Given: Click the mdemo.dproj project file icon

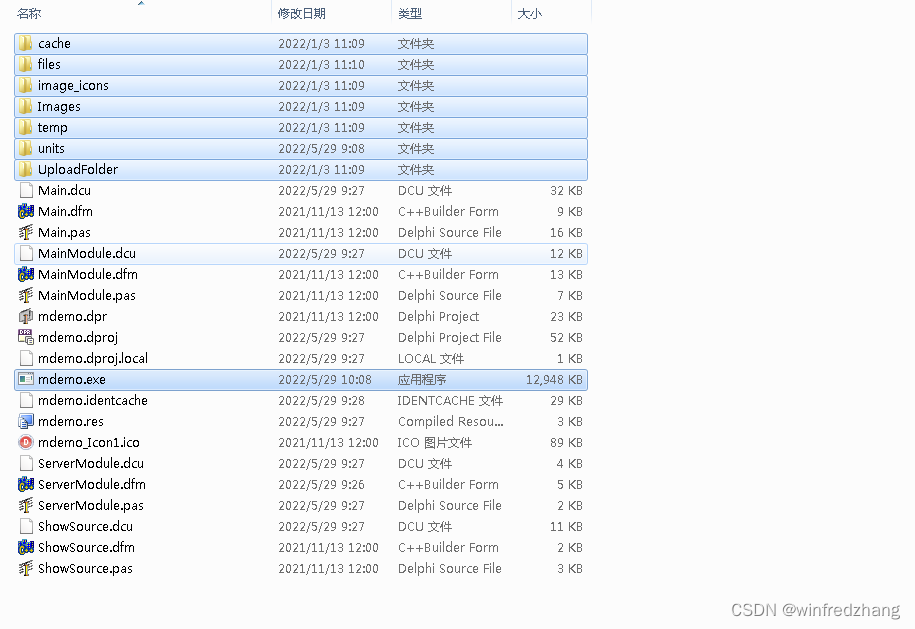Looking at the screenshot, I should pyautogui.click(x=26, y=337).
